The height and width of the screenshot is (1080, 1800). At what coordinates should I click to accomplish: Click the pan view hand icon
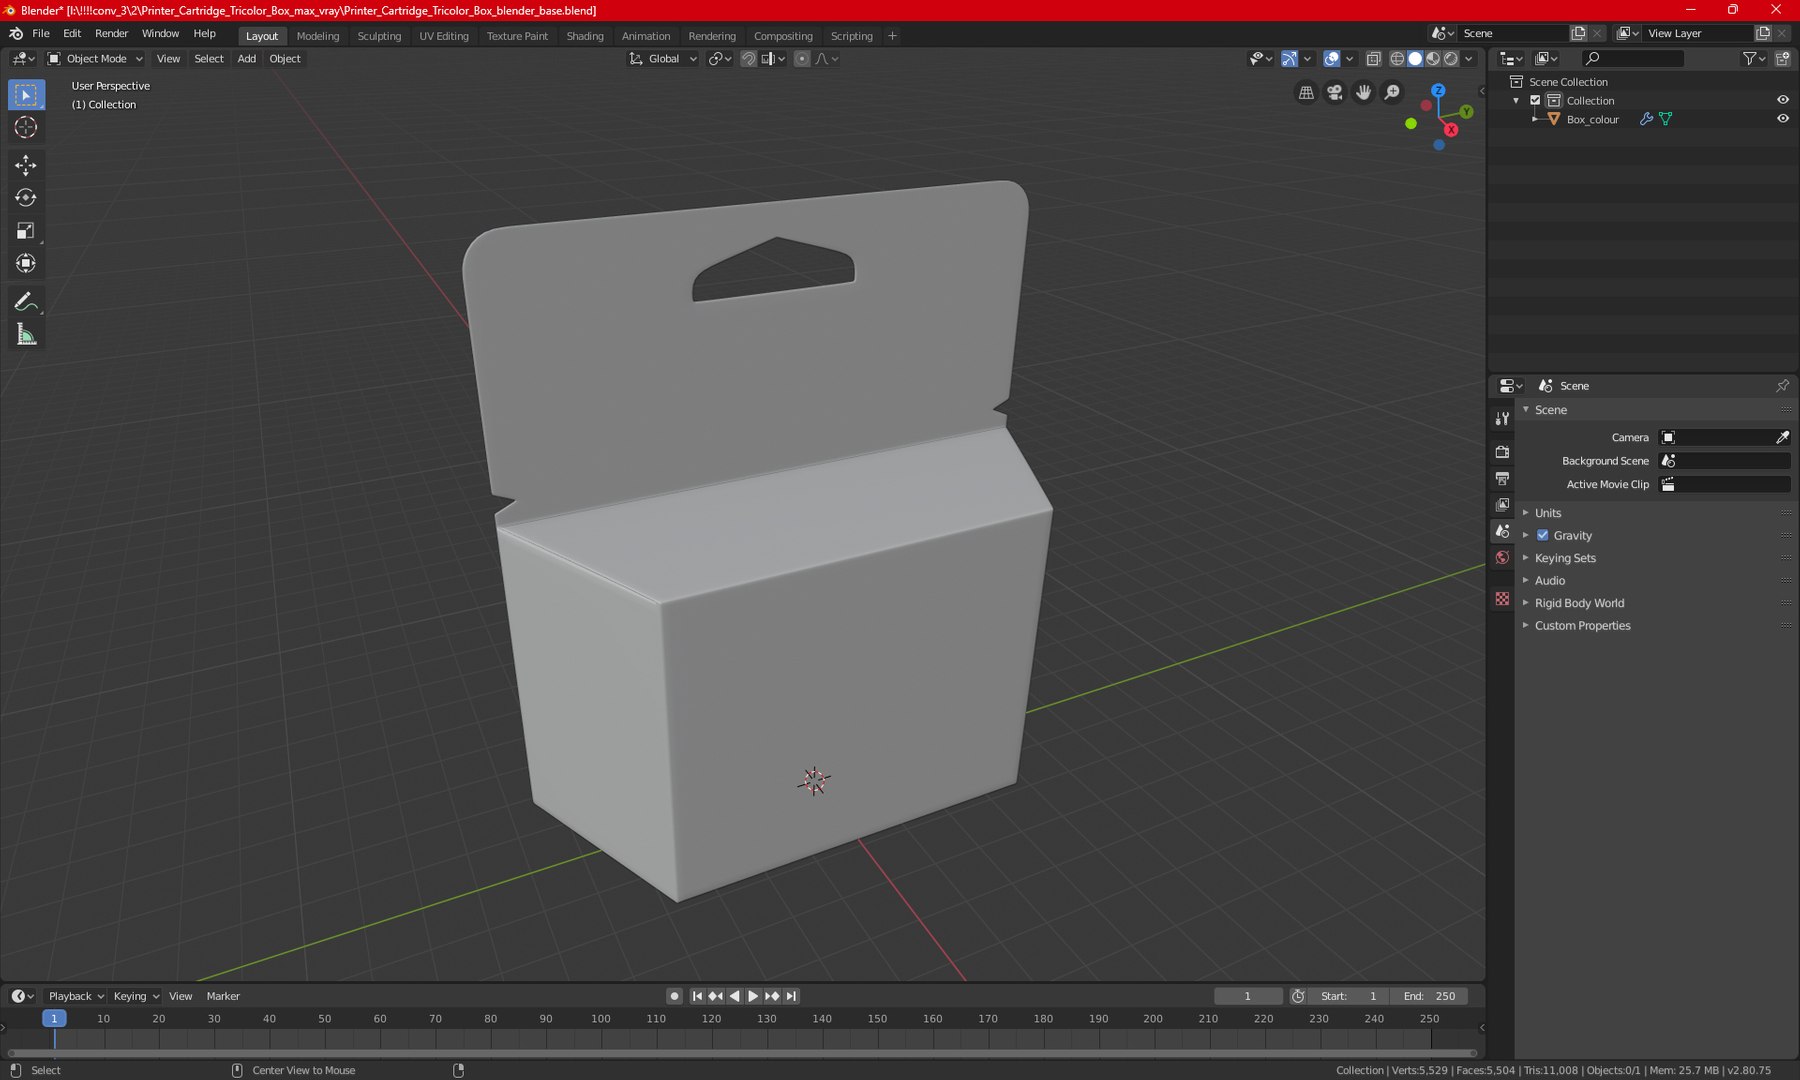point(1364,92)
